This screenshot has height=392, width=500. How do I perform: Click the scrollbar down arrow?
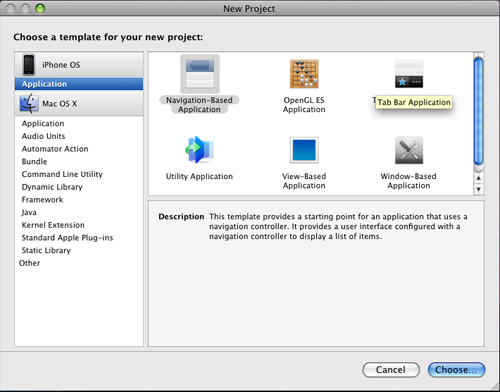(x=478, y=189)
